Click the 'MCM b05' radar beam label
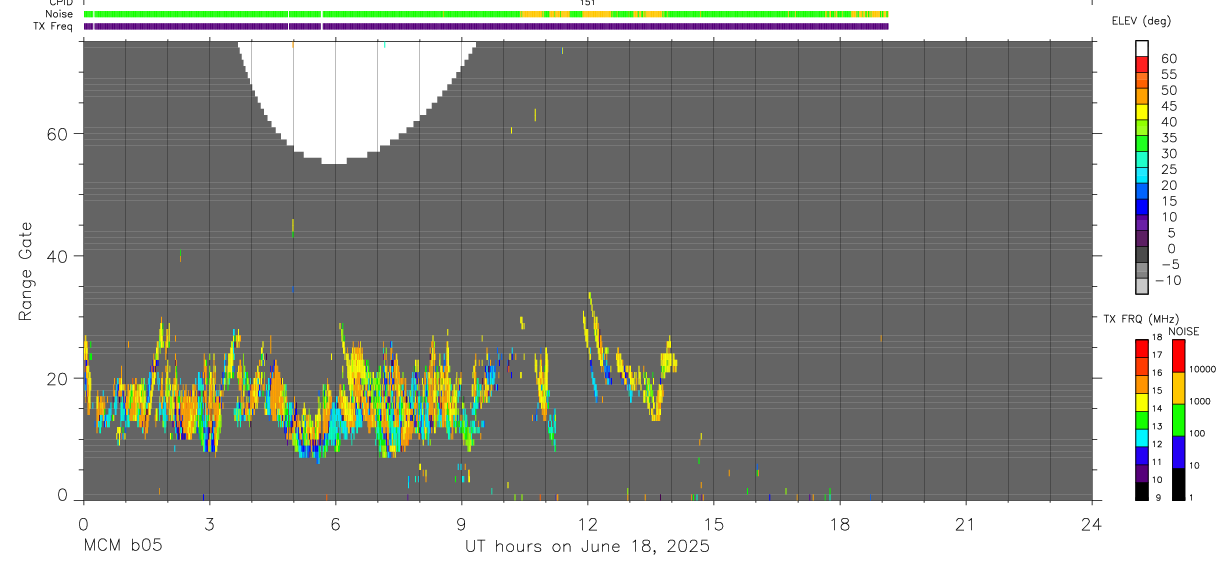 pyautogui.click(x=122, y=546)
